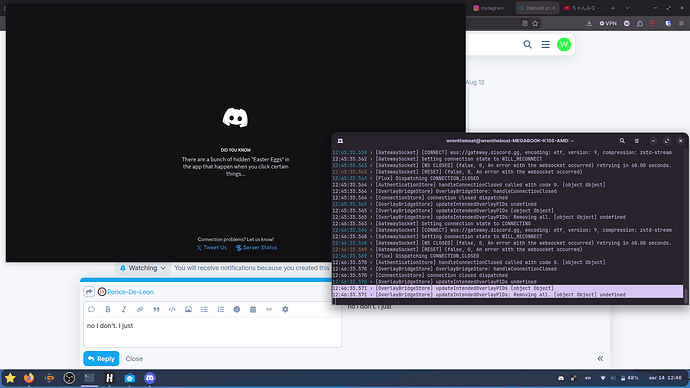Click the new terminal tab icon
Screen dimensions: 690x388
[x=340, y=141]
